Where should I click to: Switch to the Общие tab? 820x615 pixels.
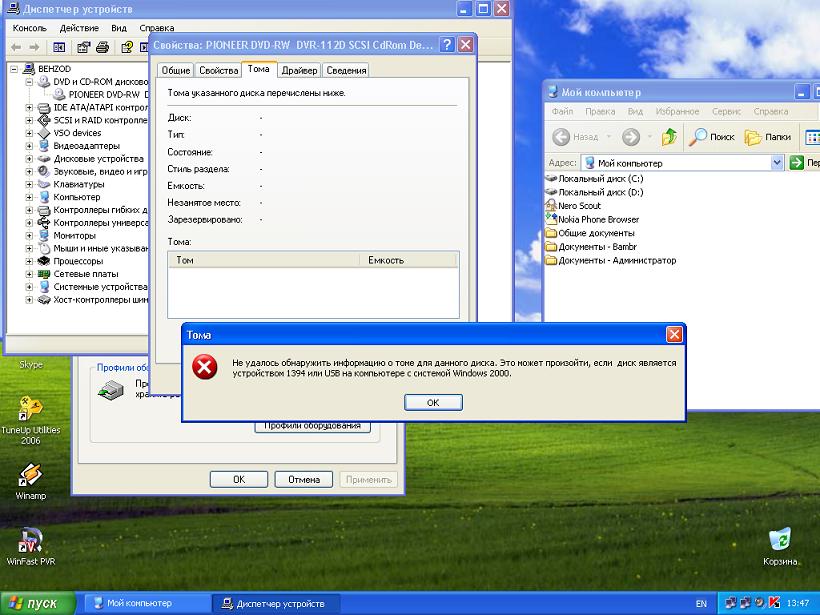(176, 71)
